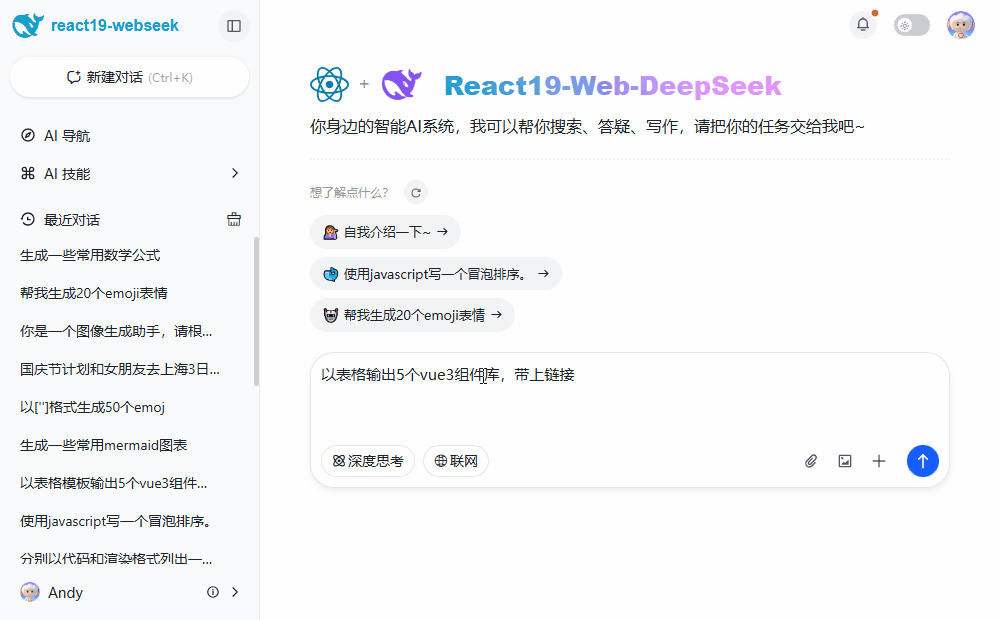This screenshot has width=1000, height=620.
Task: Open chat 分别以代码和渲染格式列出
Action: (116, 559)
